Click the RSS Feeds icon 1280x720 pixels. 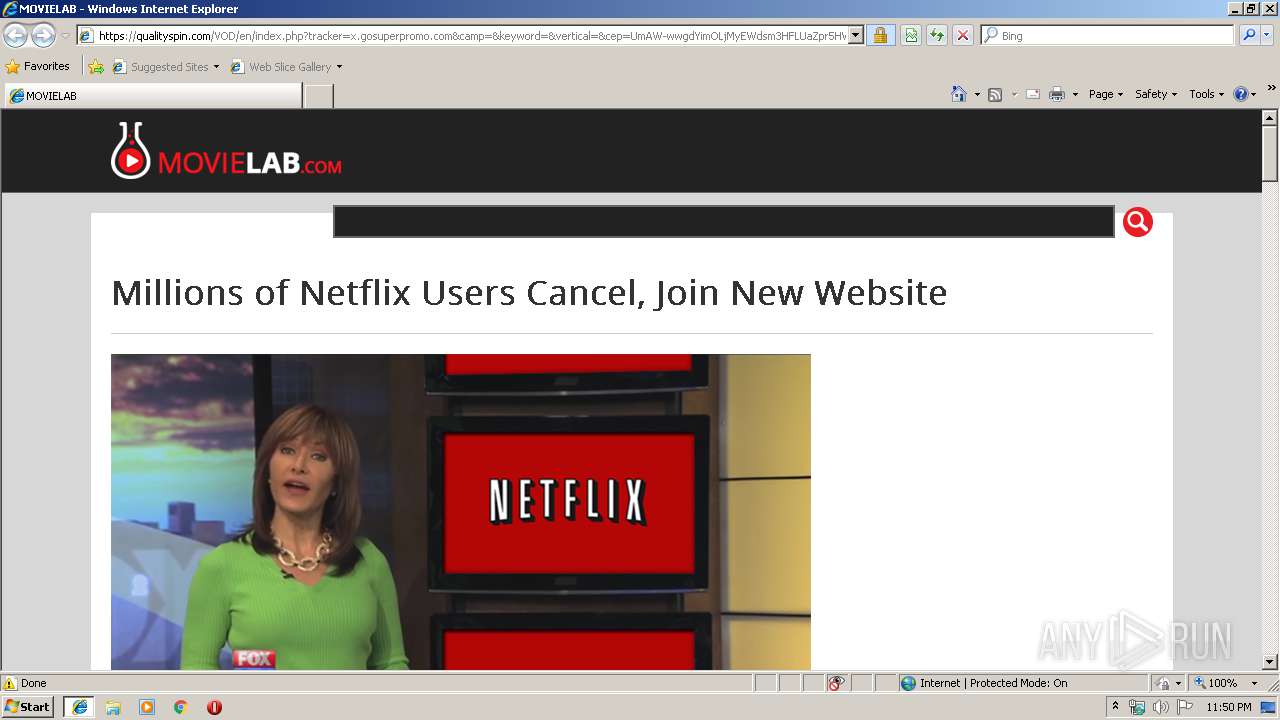click(x=995, y=94)
